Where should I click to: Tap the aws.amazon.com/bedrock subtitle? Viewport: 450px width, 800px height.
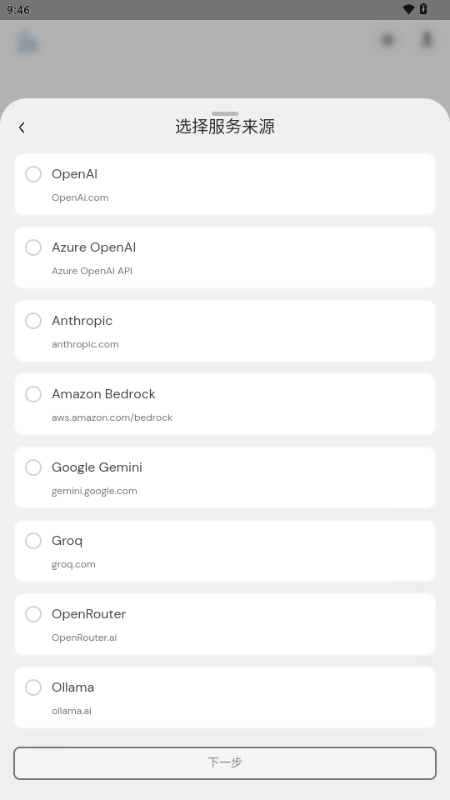(x=112, y=418)
